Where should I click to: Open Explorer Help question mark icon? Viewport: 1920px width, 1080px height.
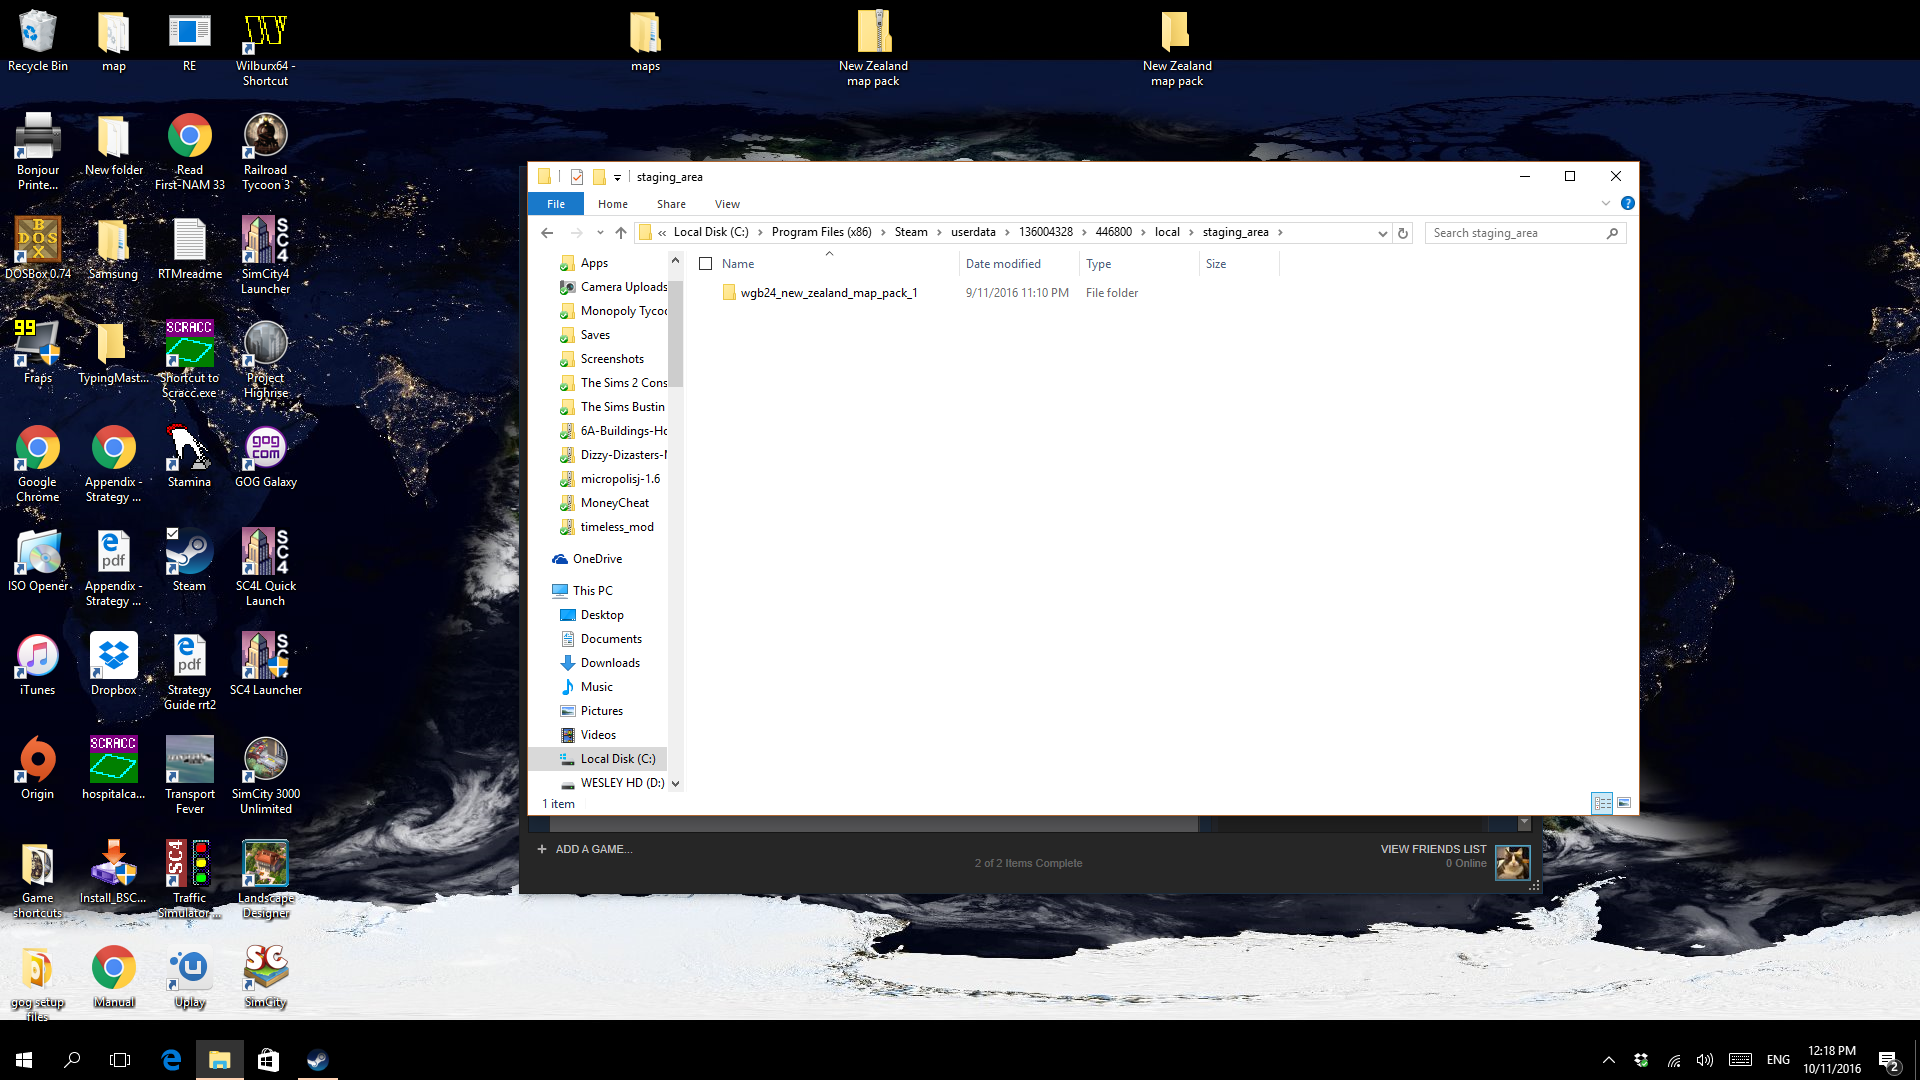tap(1627, 203)
